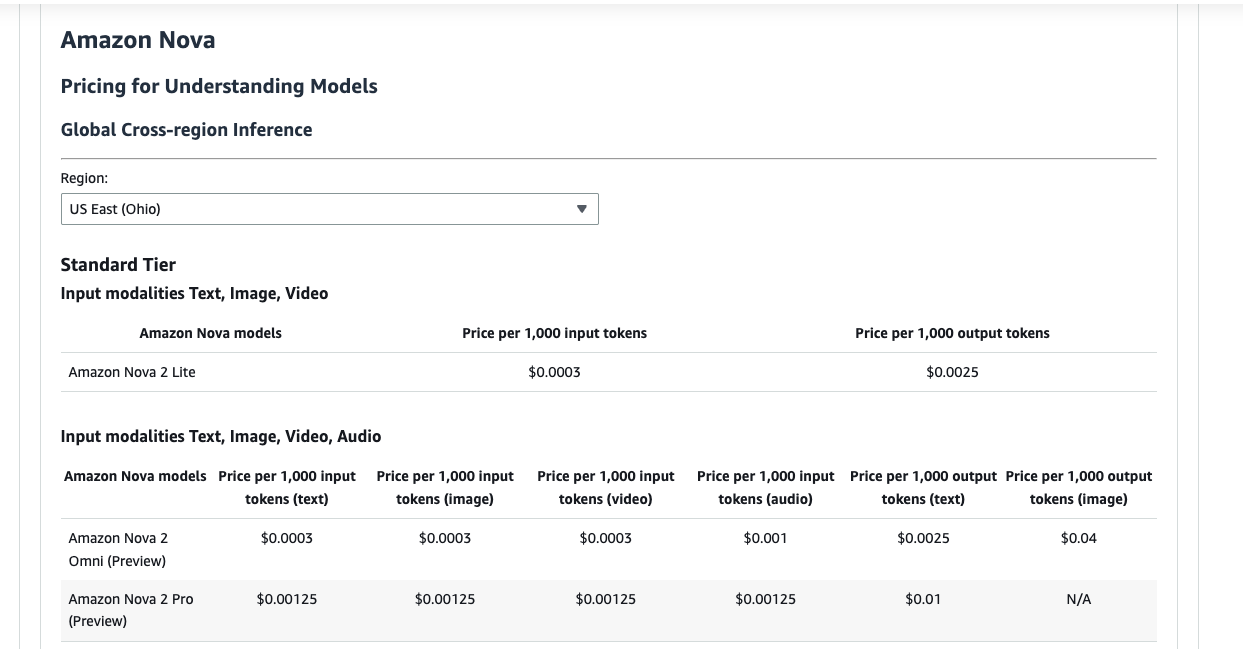Screen dimensions: 1243x649
Task: Select the Nova 2 Pro text output price $0.01
Action: tap(922, 599)
